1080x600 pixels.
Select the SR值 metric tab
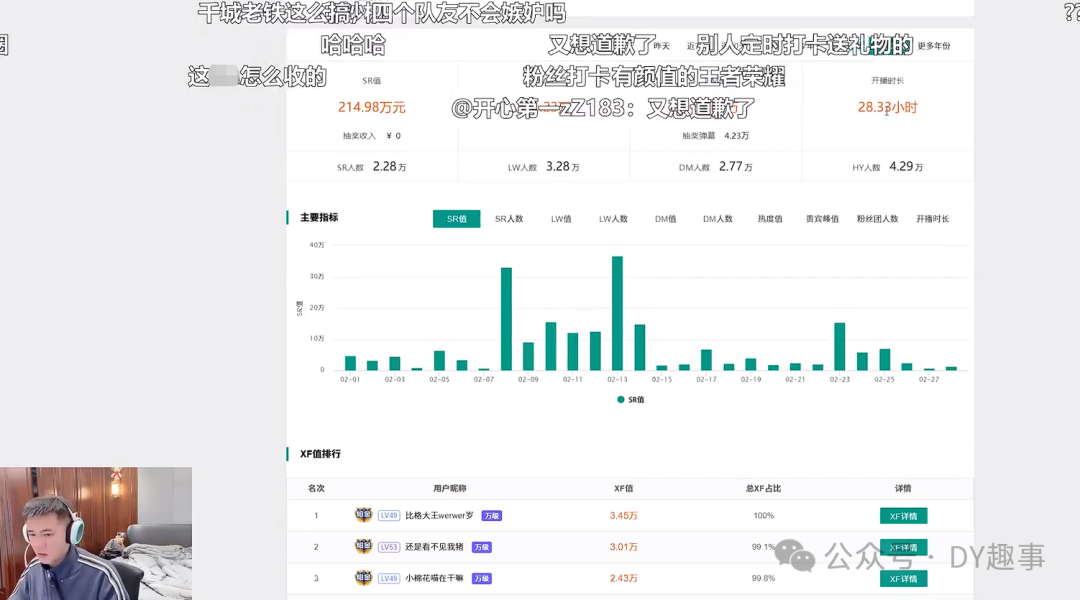[x=457, y=219]
